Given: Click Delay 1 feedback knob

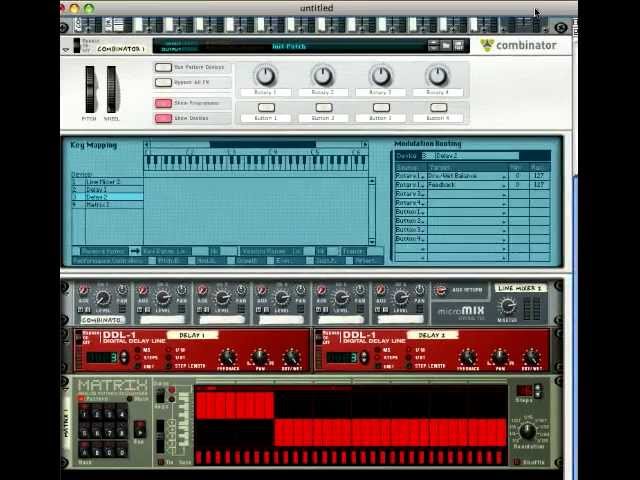Looking at the screenshot, I should (x=227, y=357).
